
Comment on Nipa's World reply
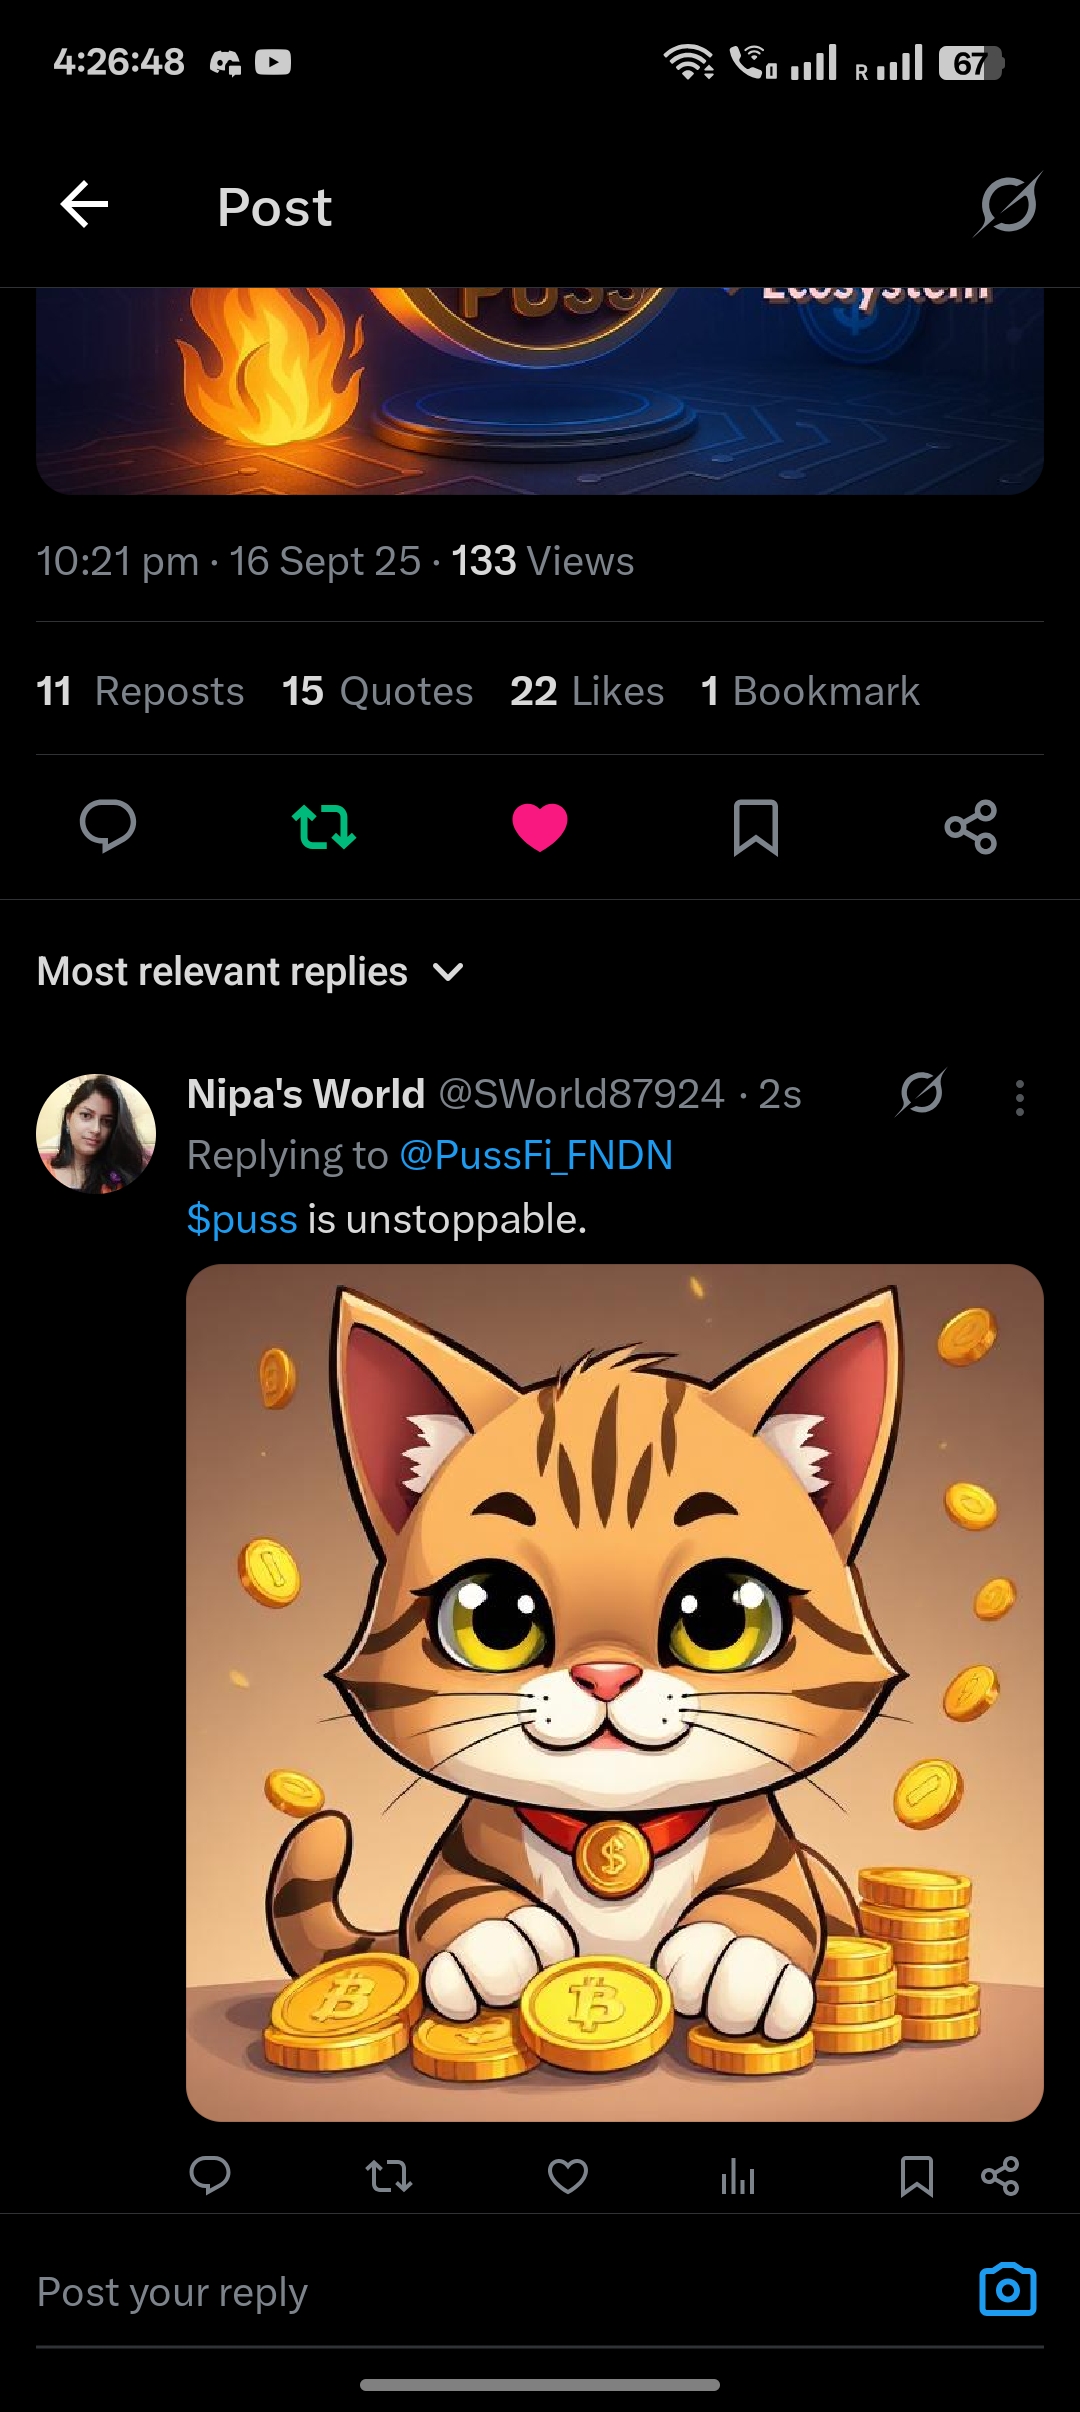click(x=210, y=2176)
